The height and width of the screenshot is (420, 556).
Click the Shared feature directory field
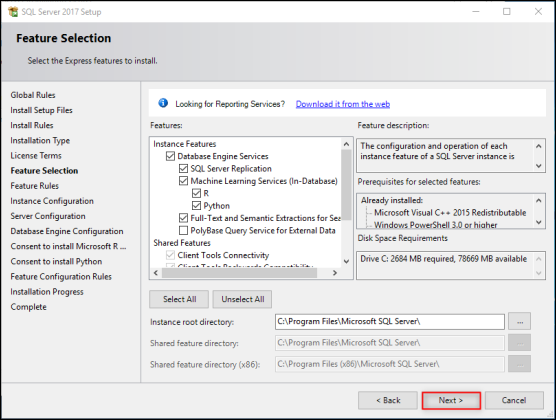(390, 343)
